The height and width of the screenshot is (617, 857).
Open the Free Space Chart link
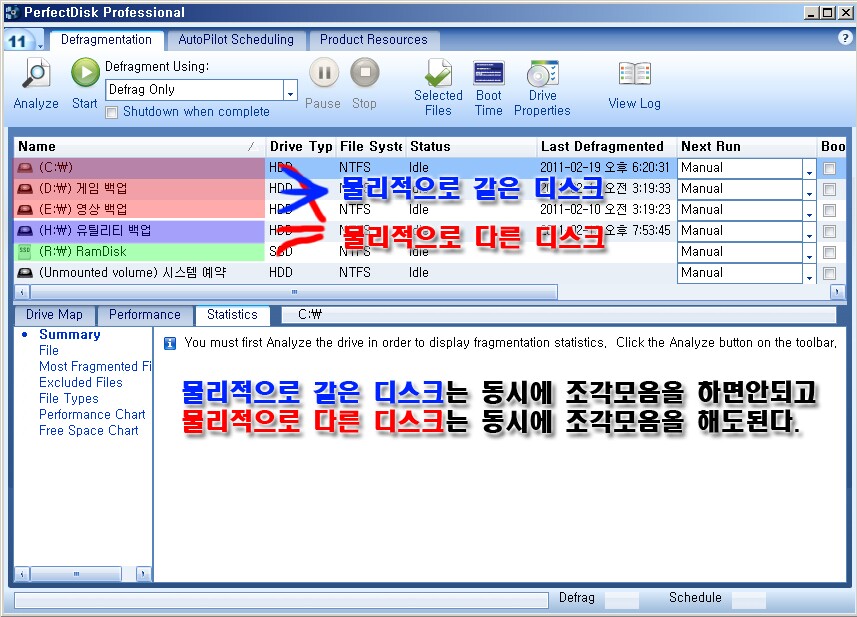(88, 431)
